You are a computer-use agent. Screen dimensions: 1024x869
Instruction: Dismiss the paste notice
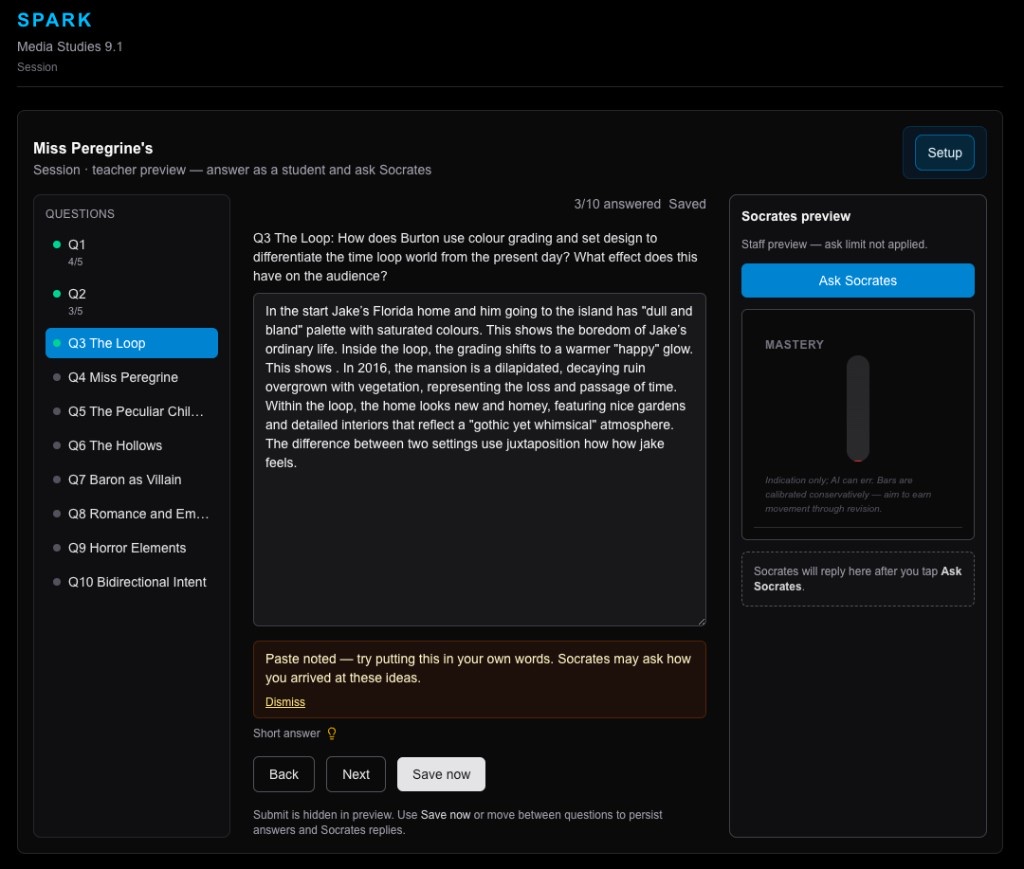coord(285,702)
